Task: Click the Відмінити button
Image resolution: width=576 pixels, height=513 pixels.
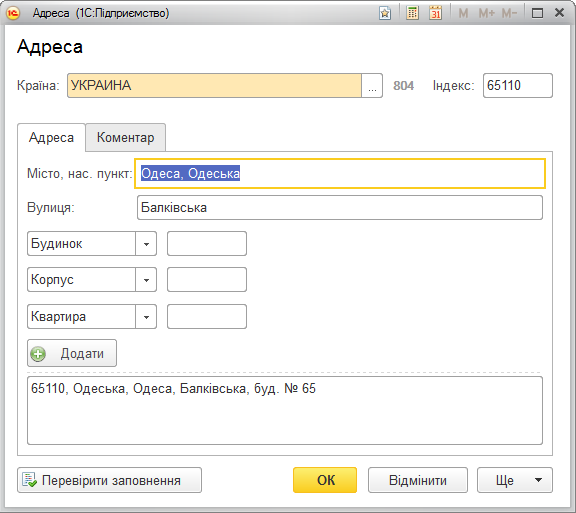Action: coord(418,480)
